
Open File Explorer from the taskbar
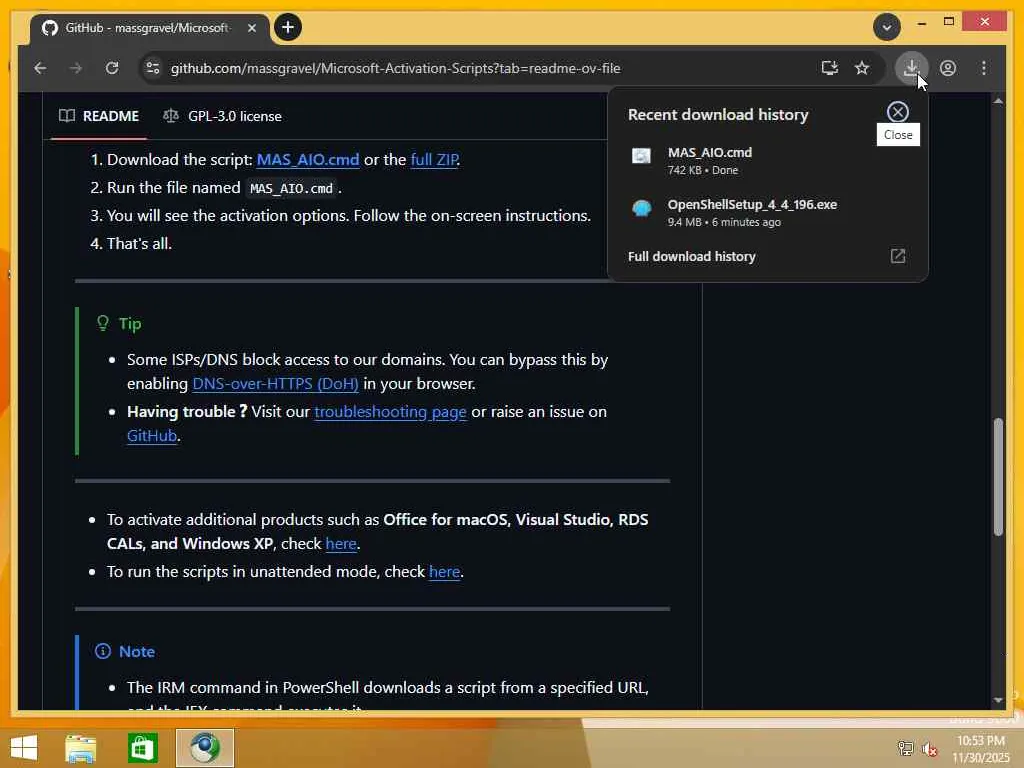click(x=80, y=748)
